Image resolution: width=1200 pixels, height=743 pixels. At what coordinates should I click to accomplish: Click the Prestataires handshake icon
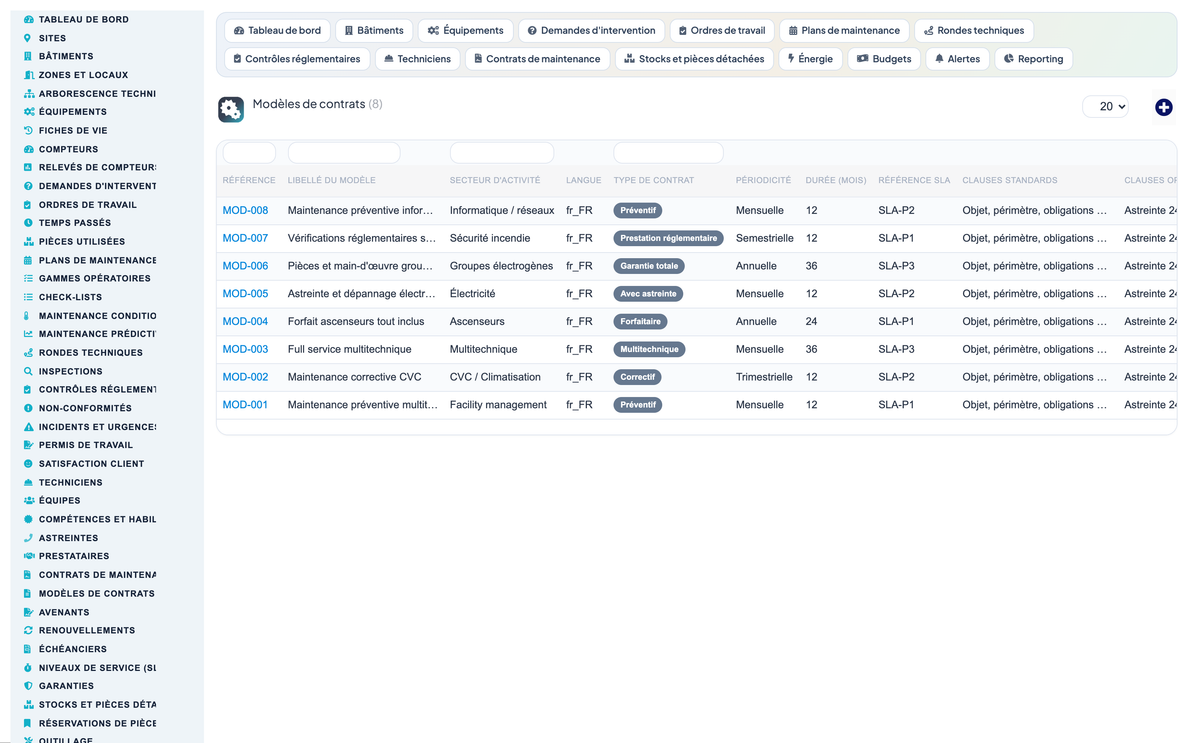click(28, 556)
